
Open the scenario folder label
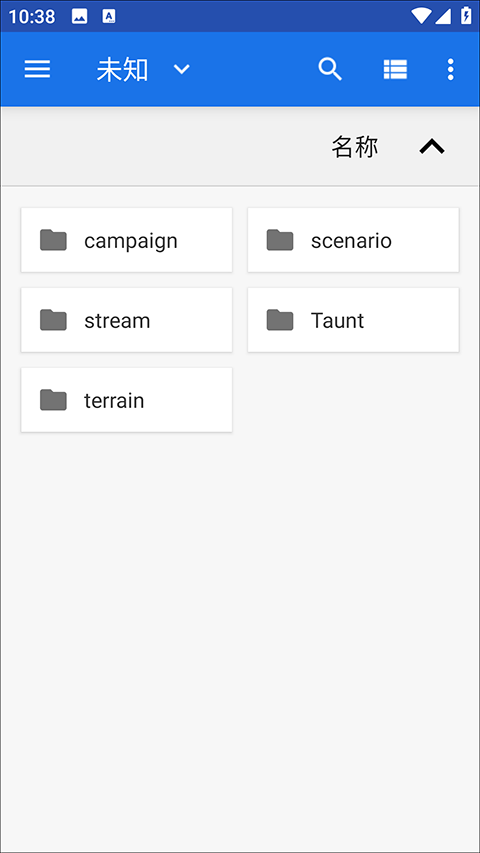pyautogui.click(x=351, y=240)
